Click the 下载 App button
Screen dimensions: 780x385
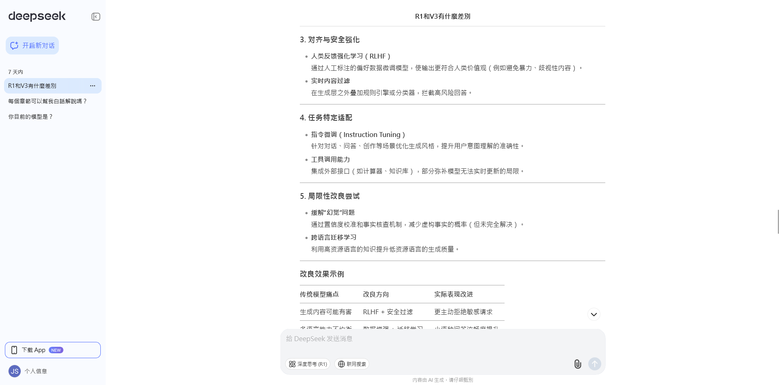[53, 350]
